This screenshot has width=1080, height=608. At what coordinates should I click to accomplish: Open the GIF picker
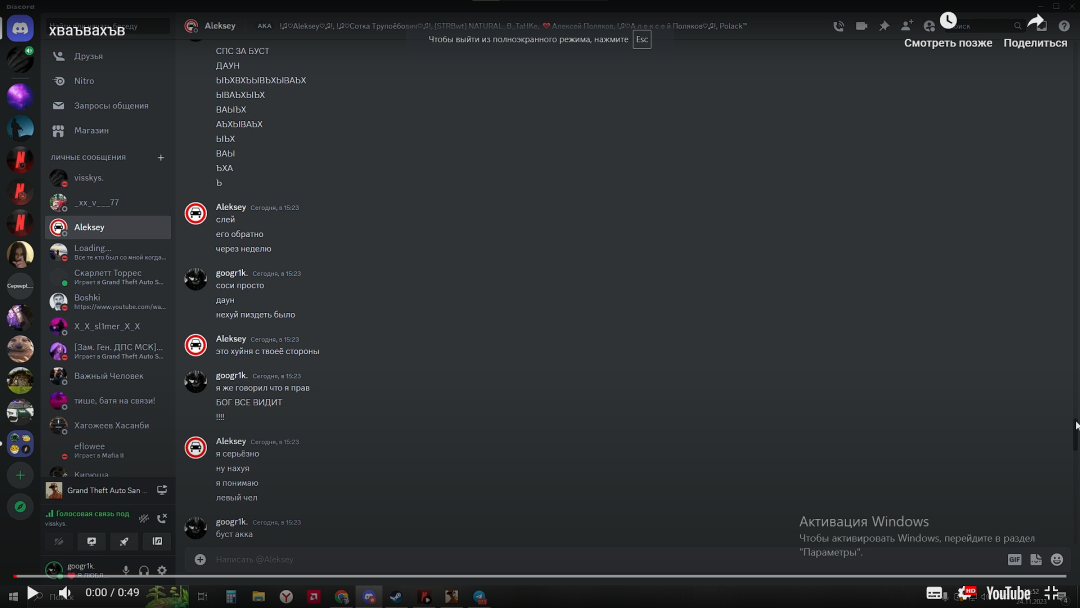tap(1014, 560)
